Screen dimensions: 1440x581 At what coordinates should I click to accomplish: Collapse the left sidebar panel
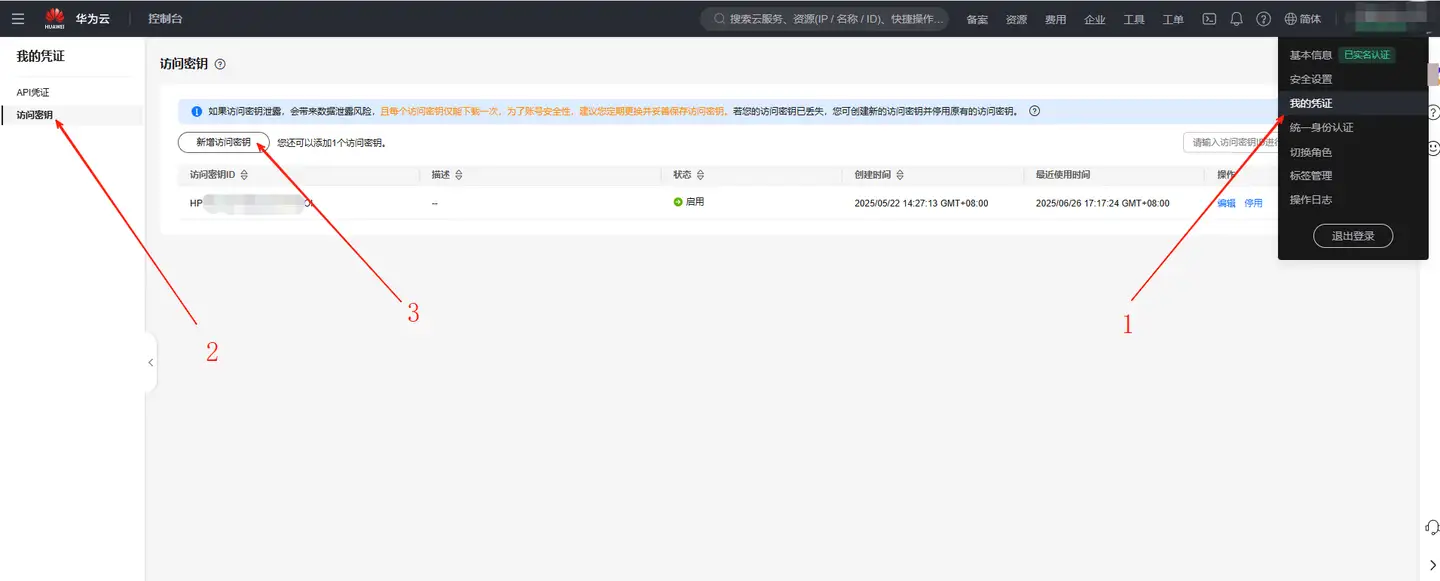pos(151,363)
